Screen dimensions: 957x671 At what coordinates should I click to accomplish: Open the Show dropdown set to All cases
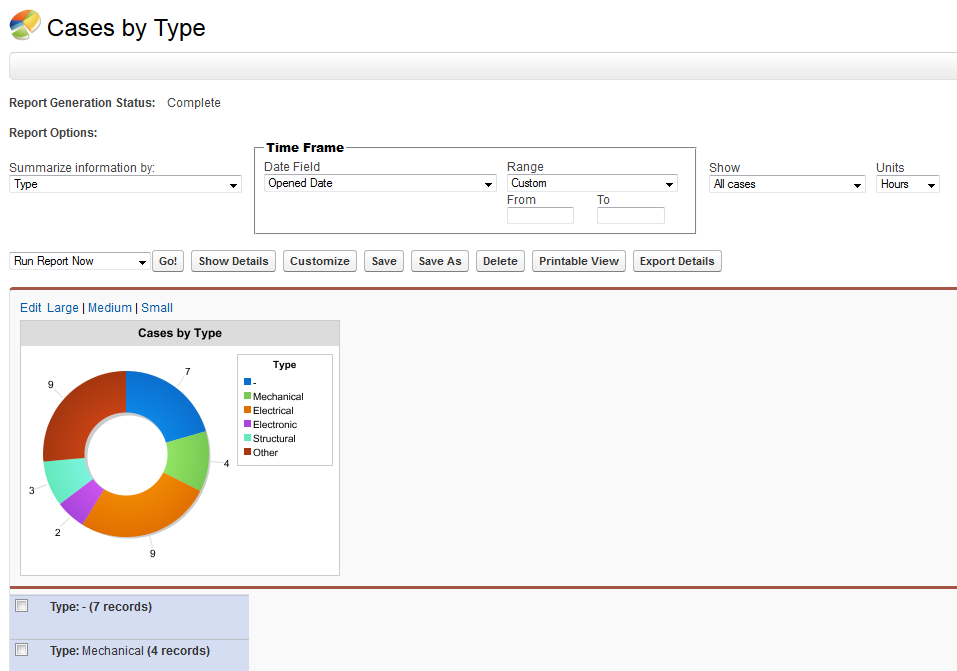point(787,184)
